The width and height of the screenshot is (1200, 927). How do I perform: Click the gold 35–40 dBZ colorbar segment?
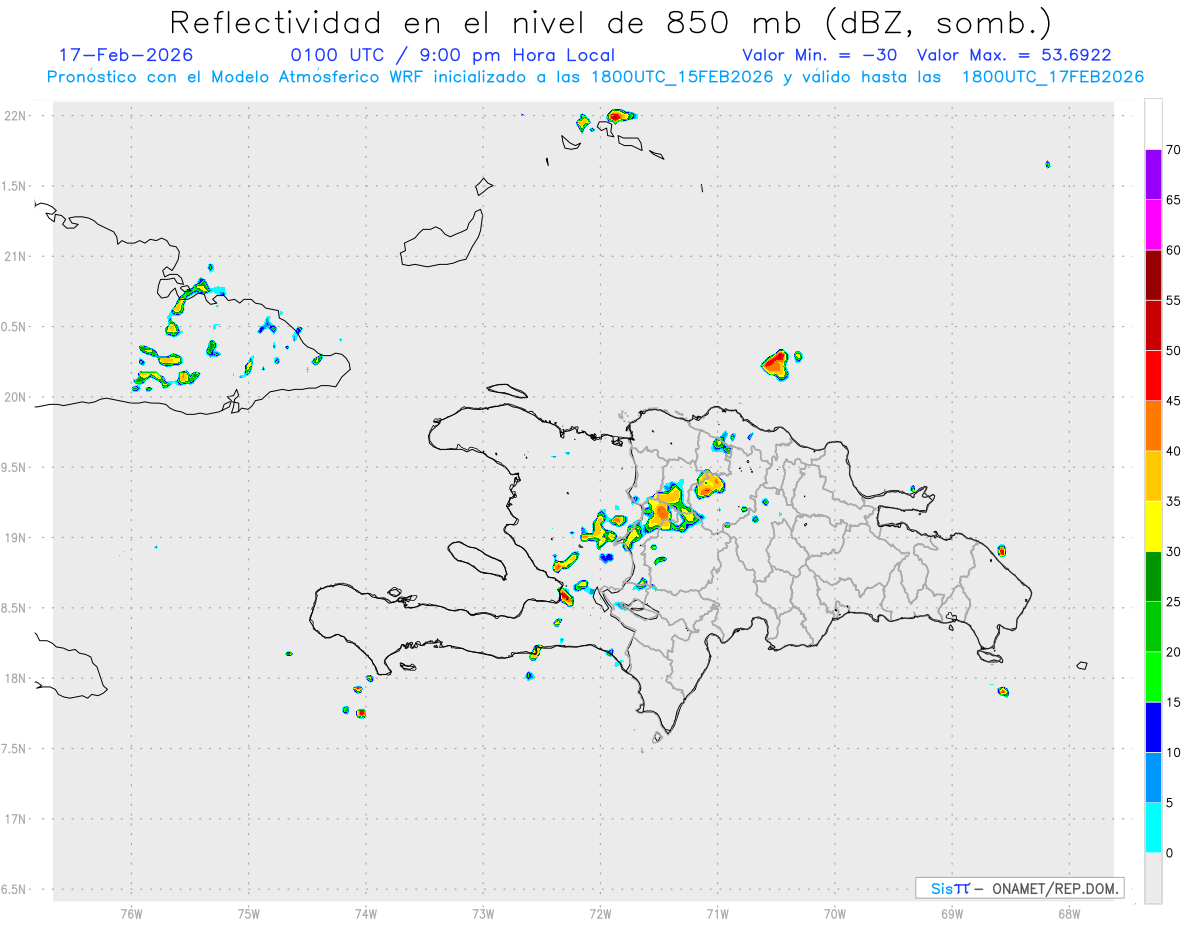(1153, 476)
